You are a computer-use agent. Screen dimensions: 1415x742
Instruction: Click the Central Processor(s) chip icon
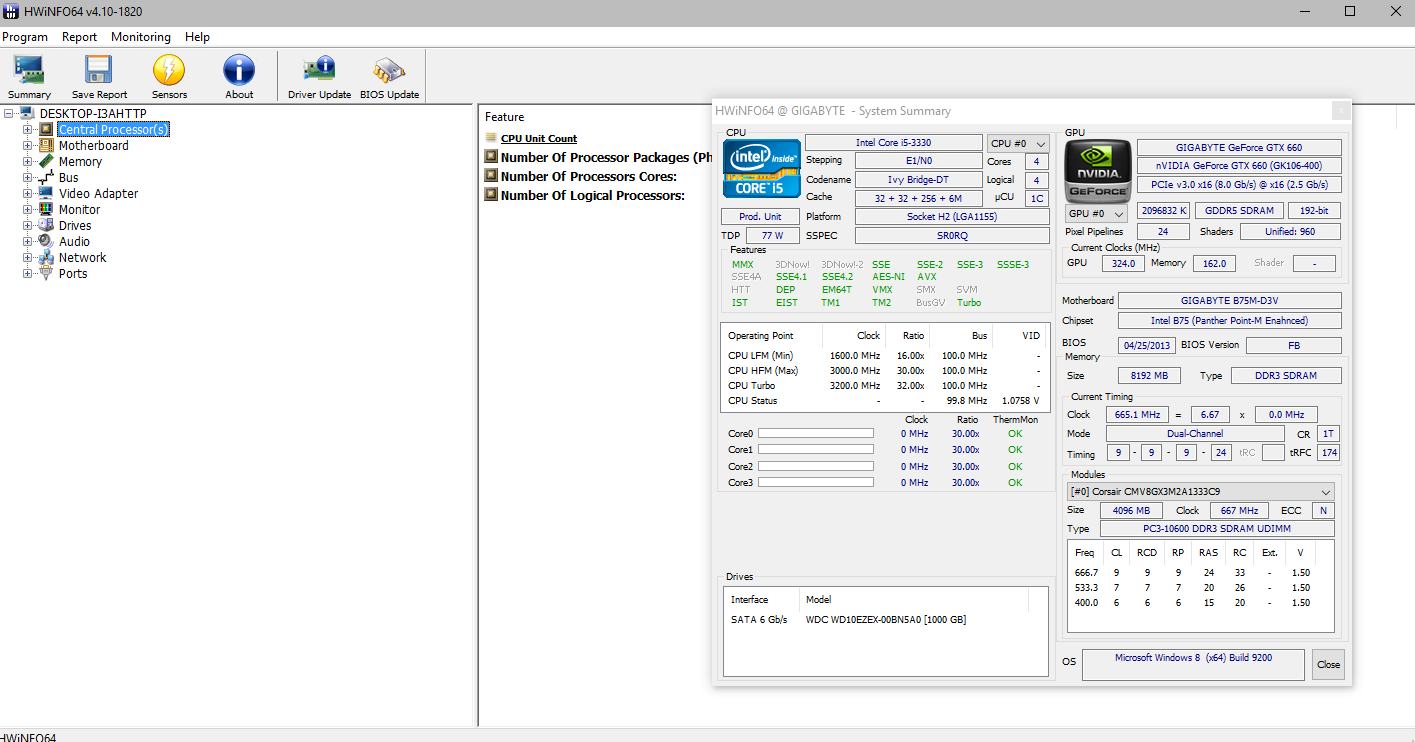[x=46, y=129]
